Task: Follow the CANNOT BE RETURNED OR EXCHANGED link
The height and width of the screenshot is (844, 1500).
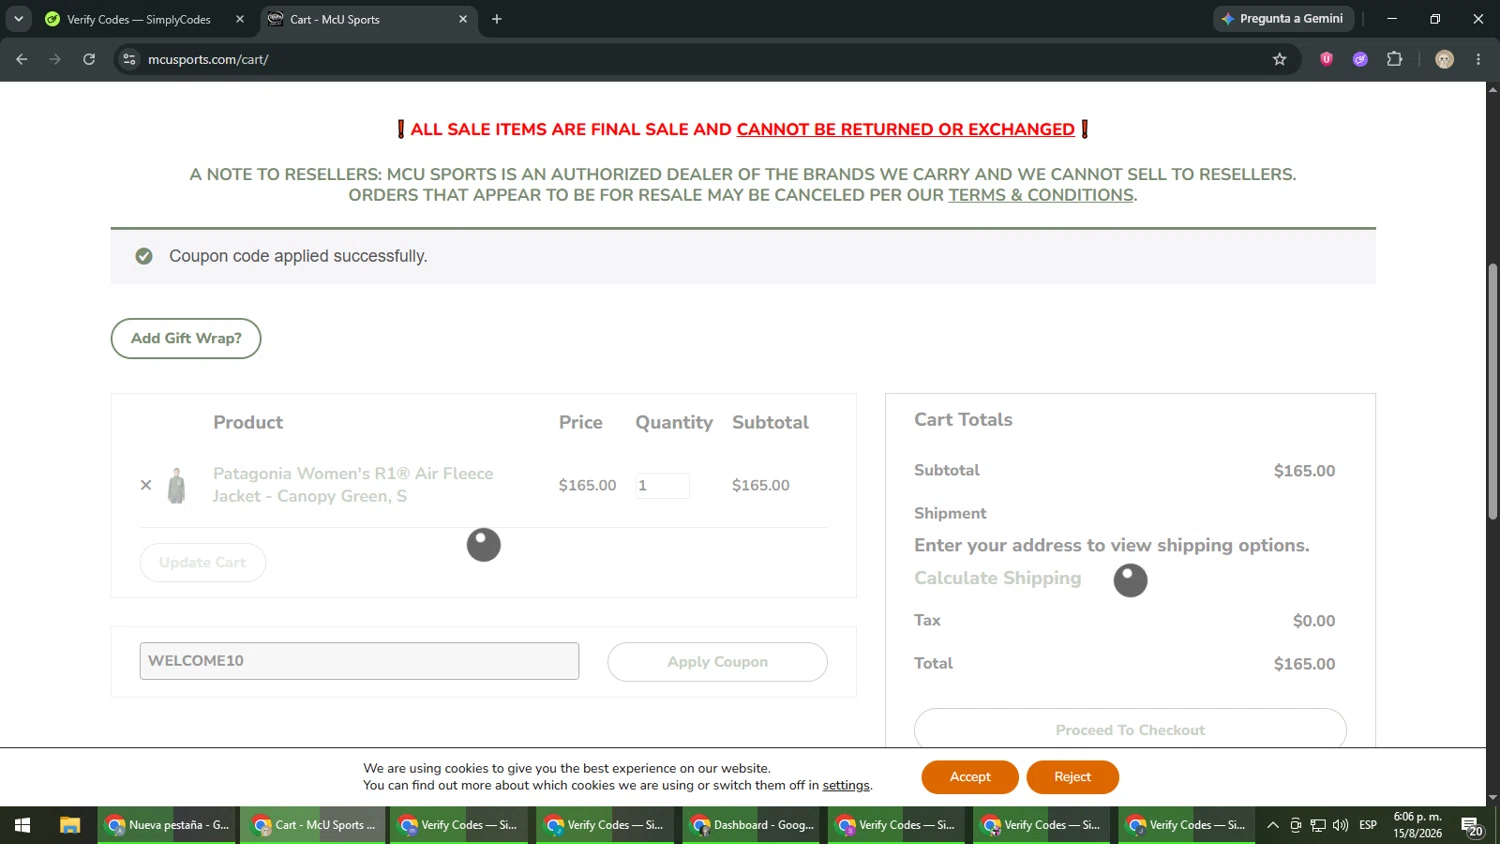Action: (x=906, y=129)
